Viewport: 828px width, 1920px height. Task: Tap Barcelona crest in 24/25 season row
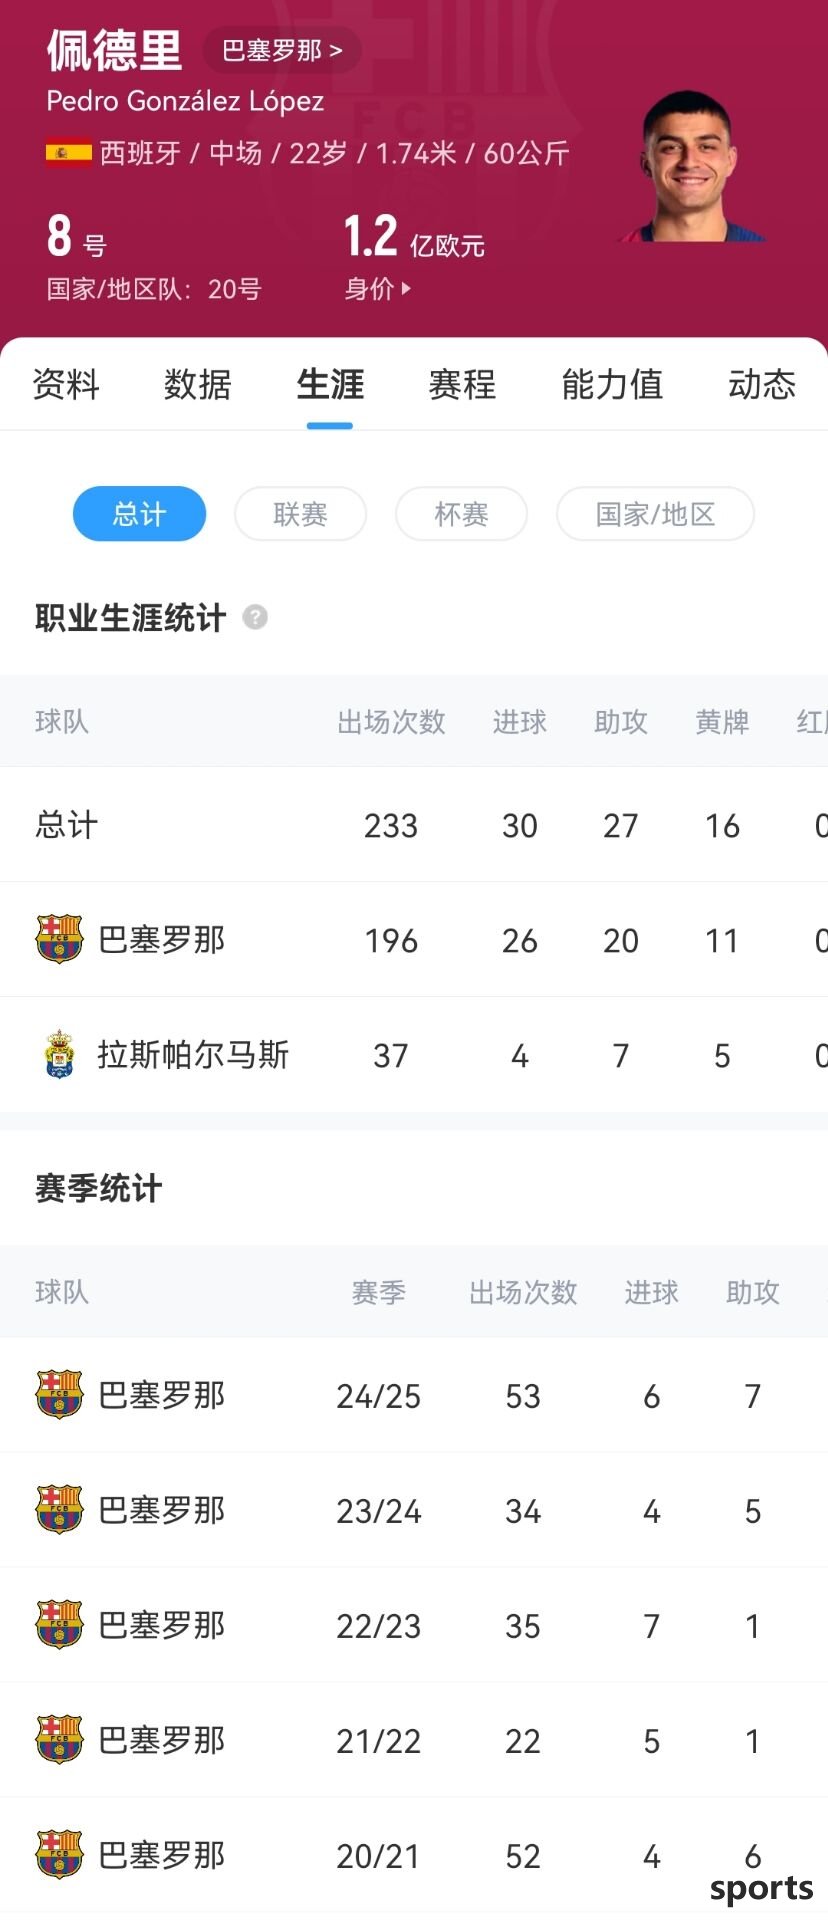59,1394
